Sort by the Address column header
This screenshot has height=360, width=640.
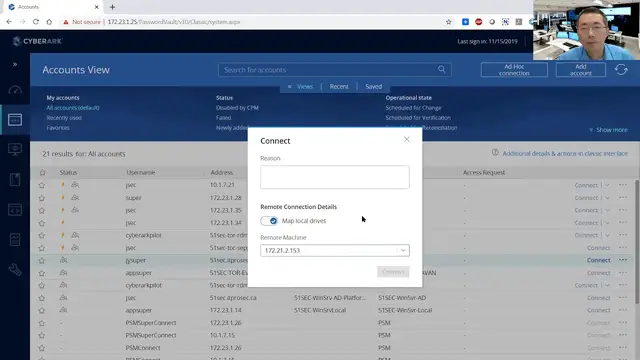click(x=221, y=173)
